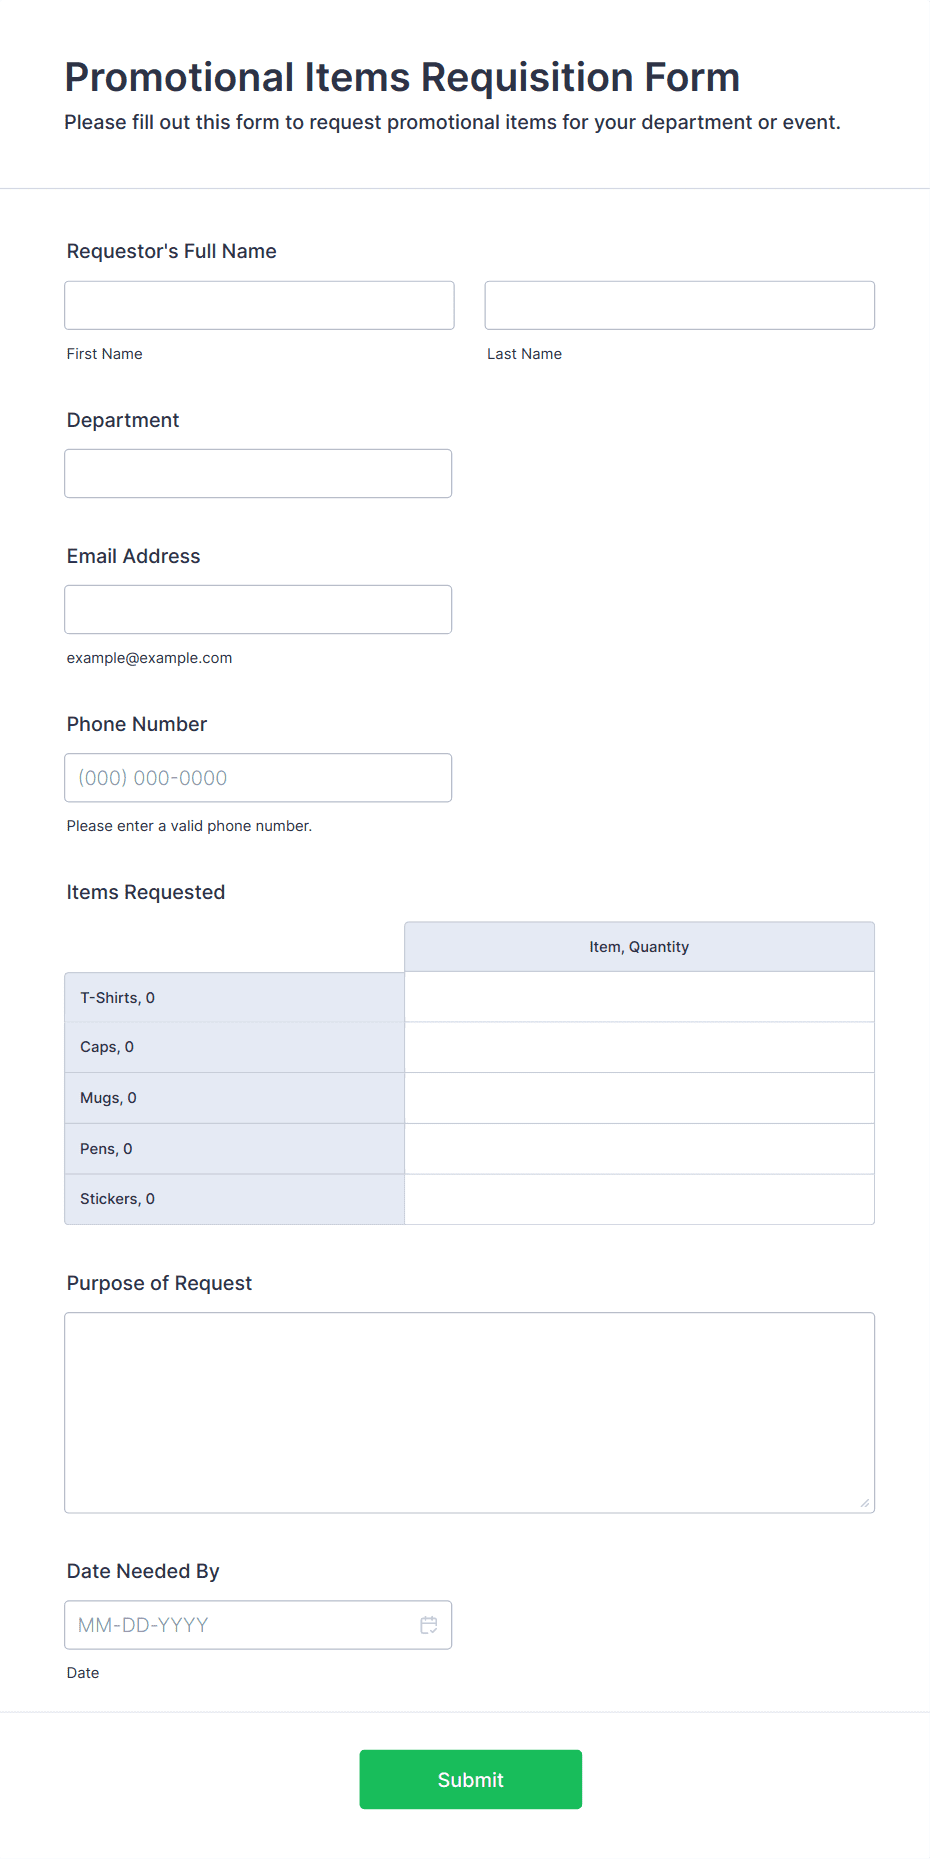Click the Mugs row label
This screenshot has height=1859, width=930.
[x=109, y=1098]
